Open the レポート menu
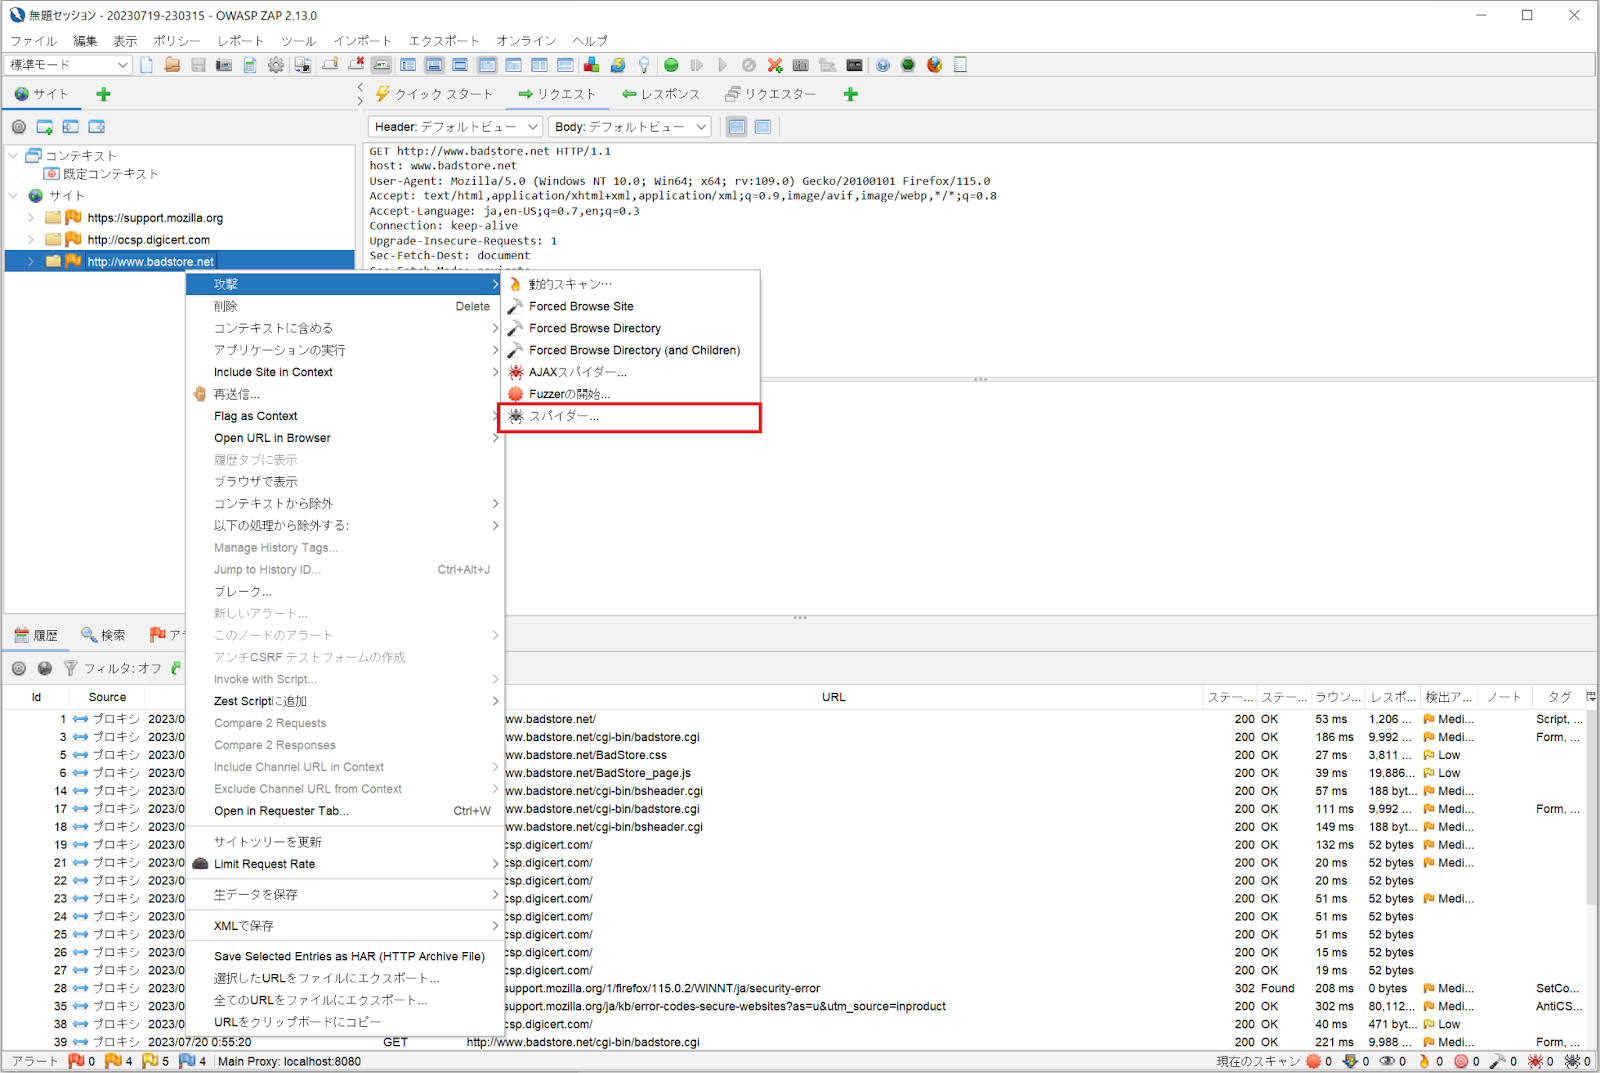Screen dimensions: 1600x1073 pyautogui.click(x=240, y=41)
